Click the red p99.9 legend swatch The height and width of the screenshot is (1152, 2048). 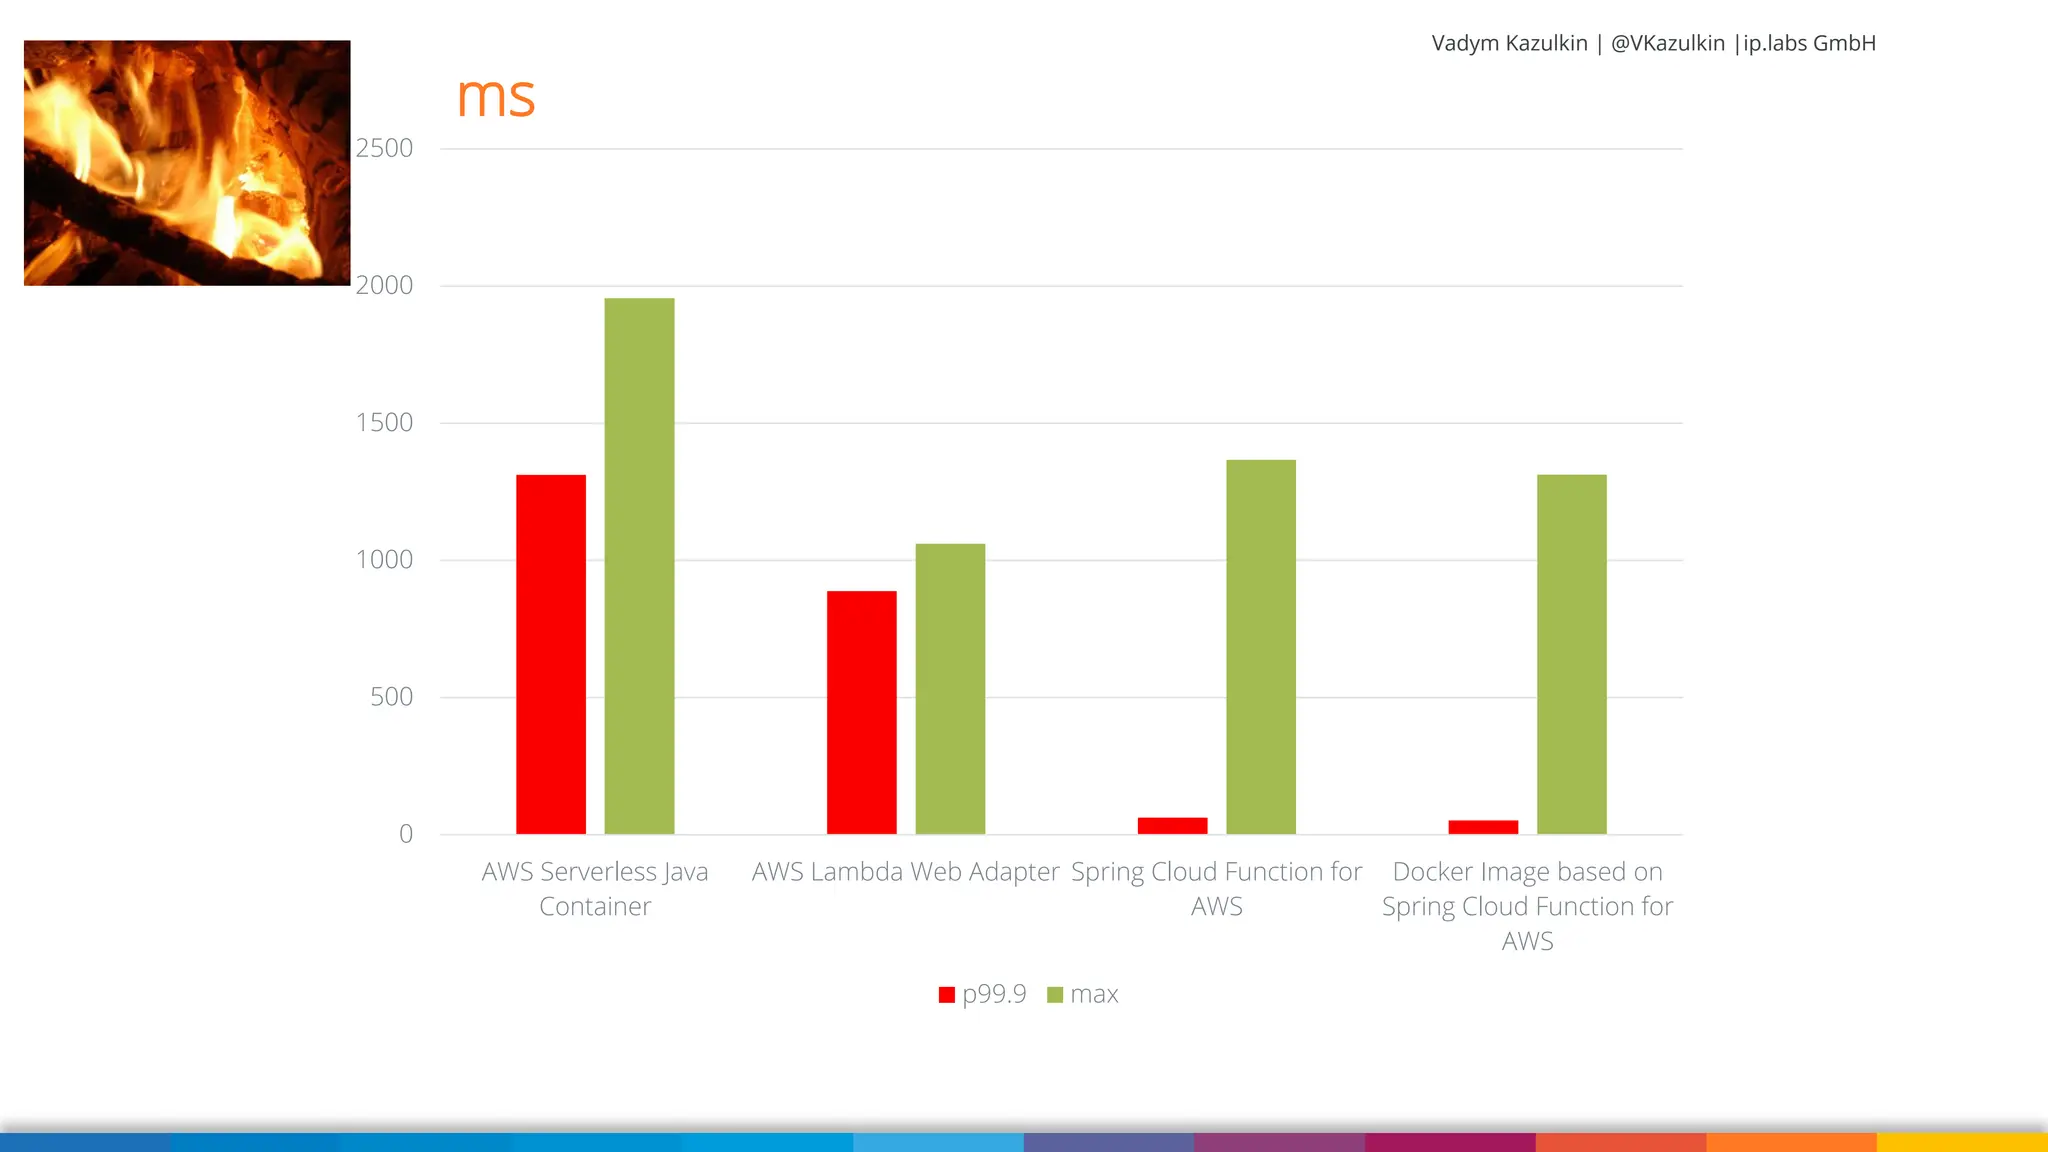coord(946,995)
